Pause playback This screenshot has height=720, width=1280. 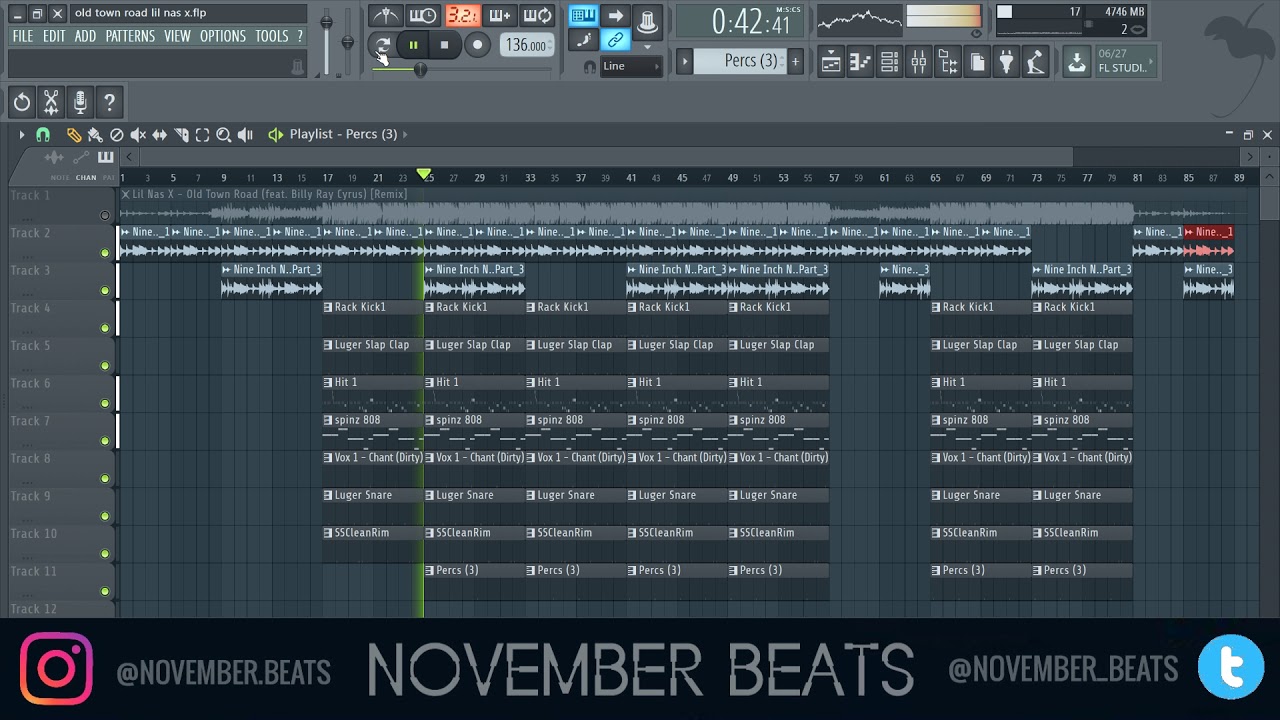pyautogui.click(x=413, y=45)
